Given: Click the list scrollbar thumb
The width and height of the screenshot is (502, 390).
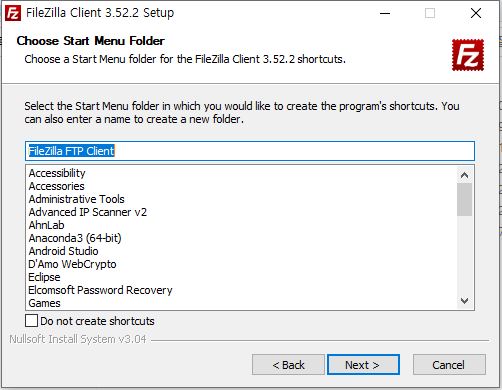Looking at the screenshot, I should click(464, 199).
